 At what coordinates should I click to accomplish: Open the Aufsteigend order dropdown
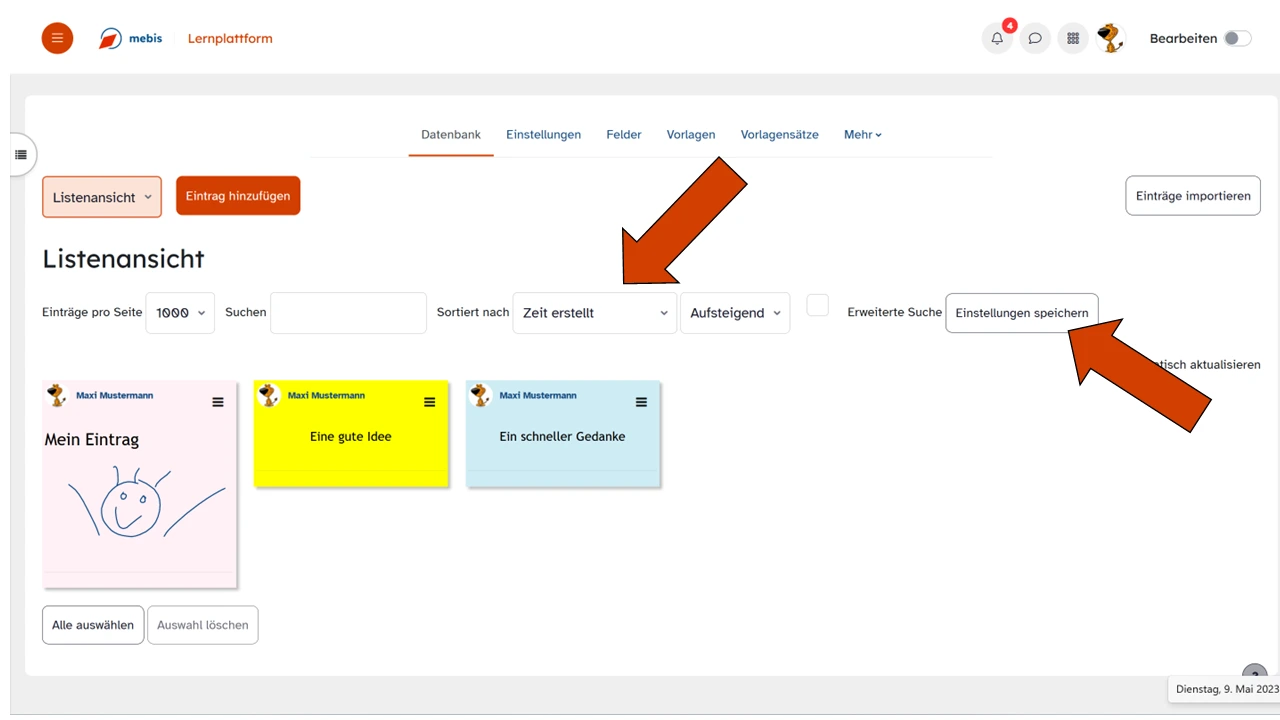[x=735, y=313]
